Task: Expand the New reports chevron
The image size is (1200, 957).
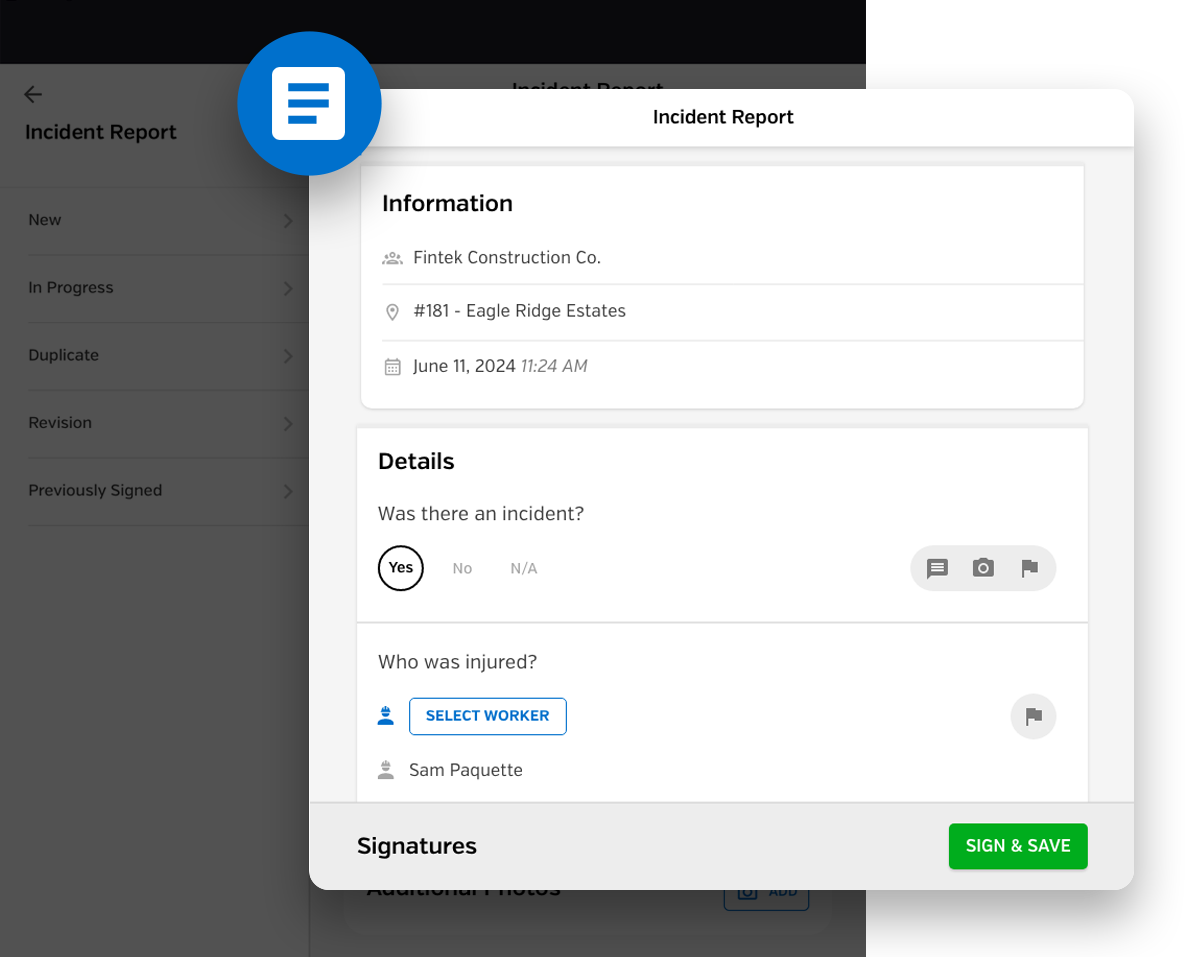Action: point(288,221)
